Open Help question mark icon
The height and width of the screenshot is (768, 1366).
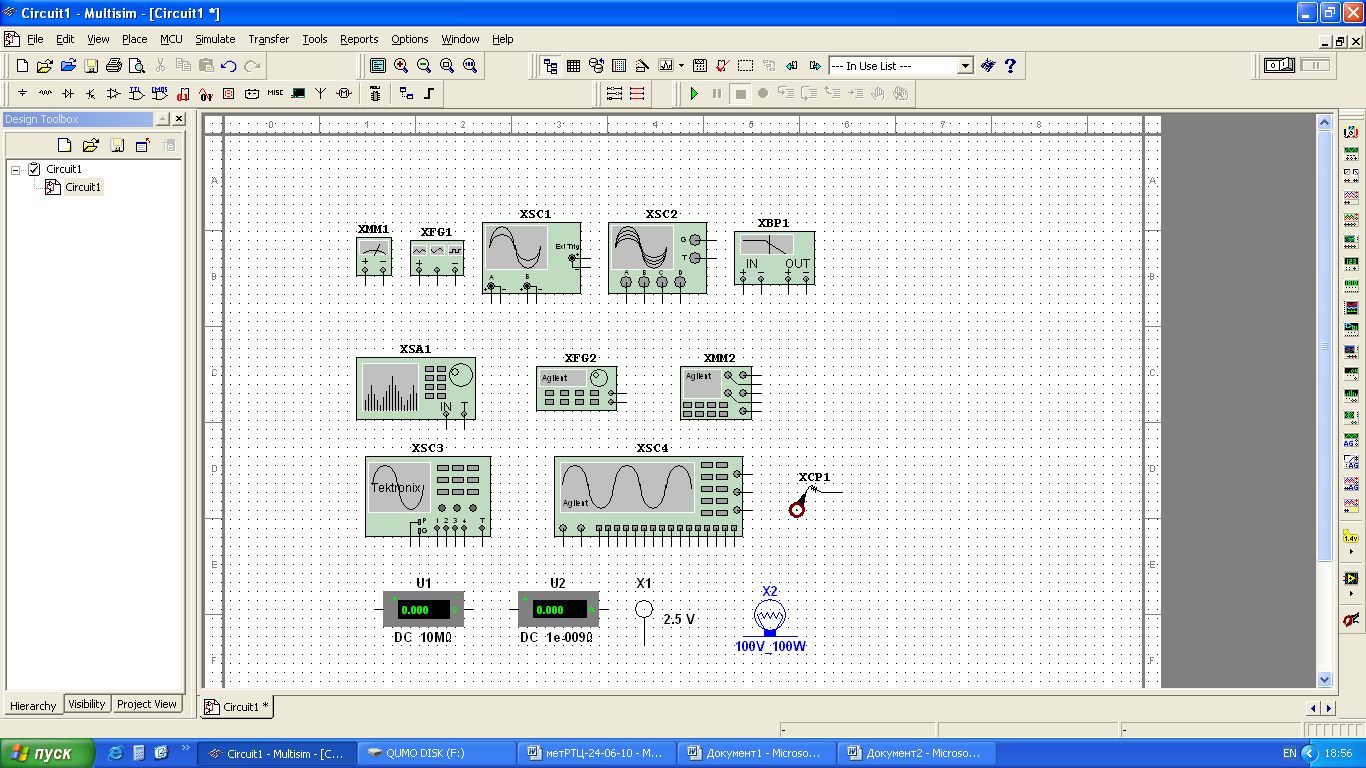(1010, 66)
